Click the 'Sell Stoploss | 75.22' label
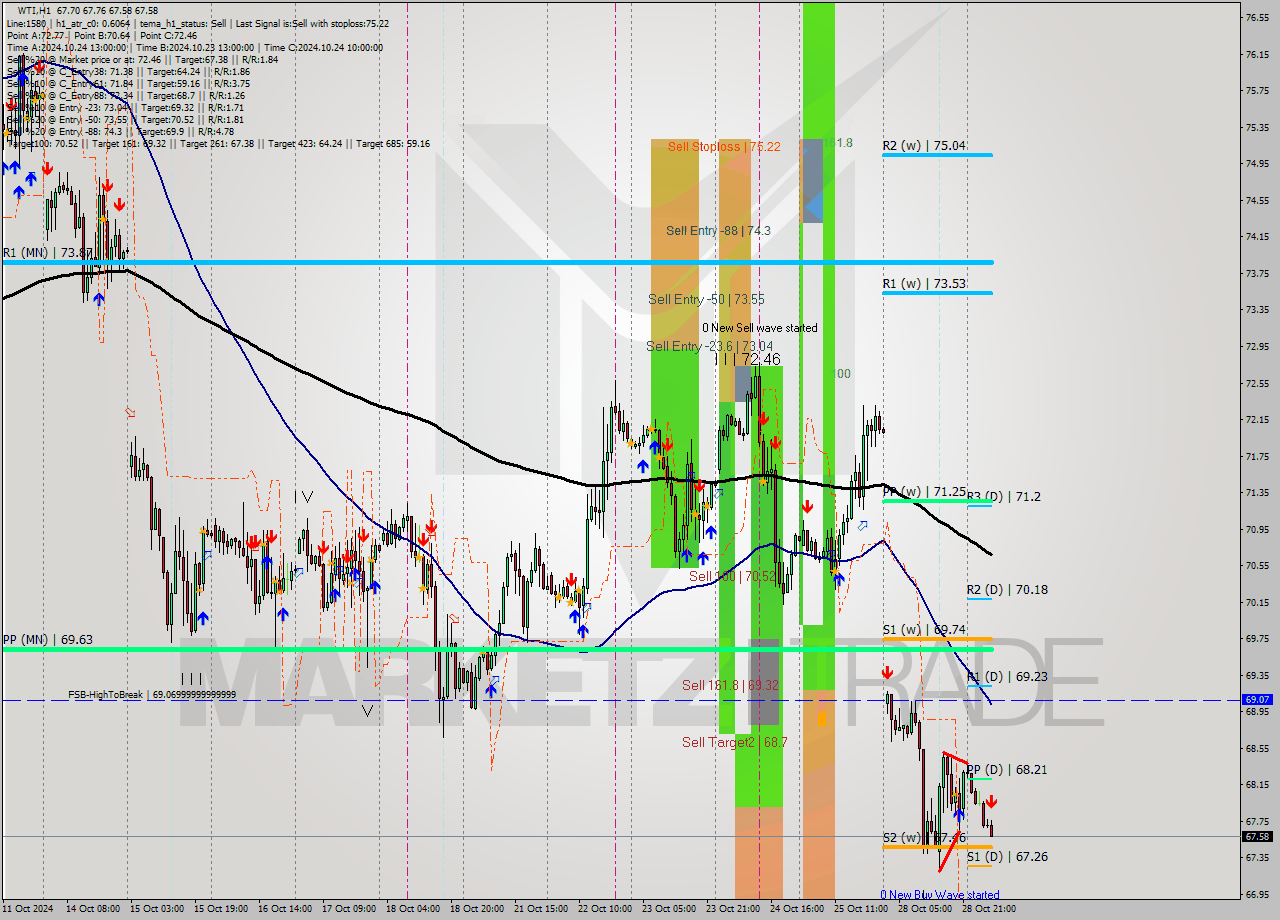1280x920 pixels. (x=724, y=146)
